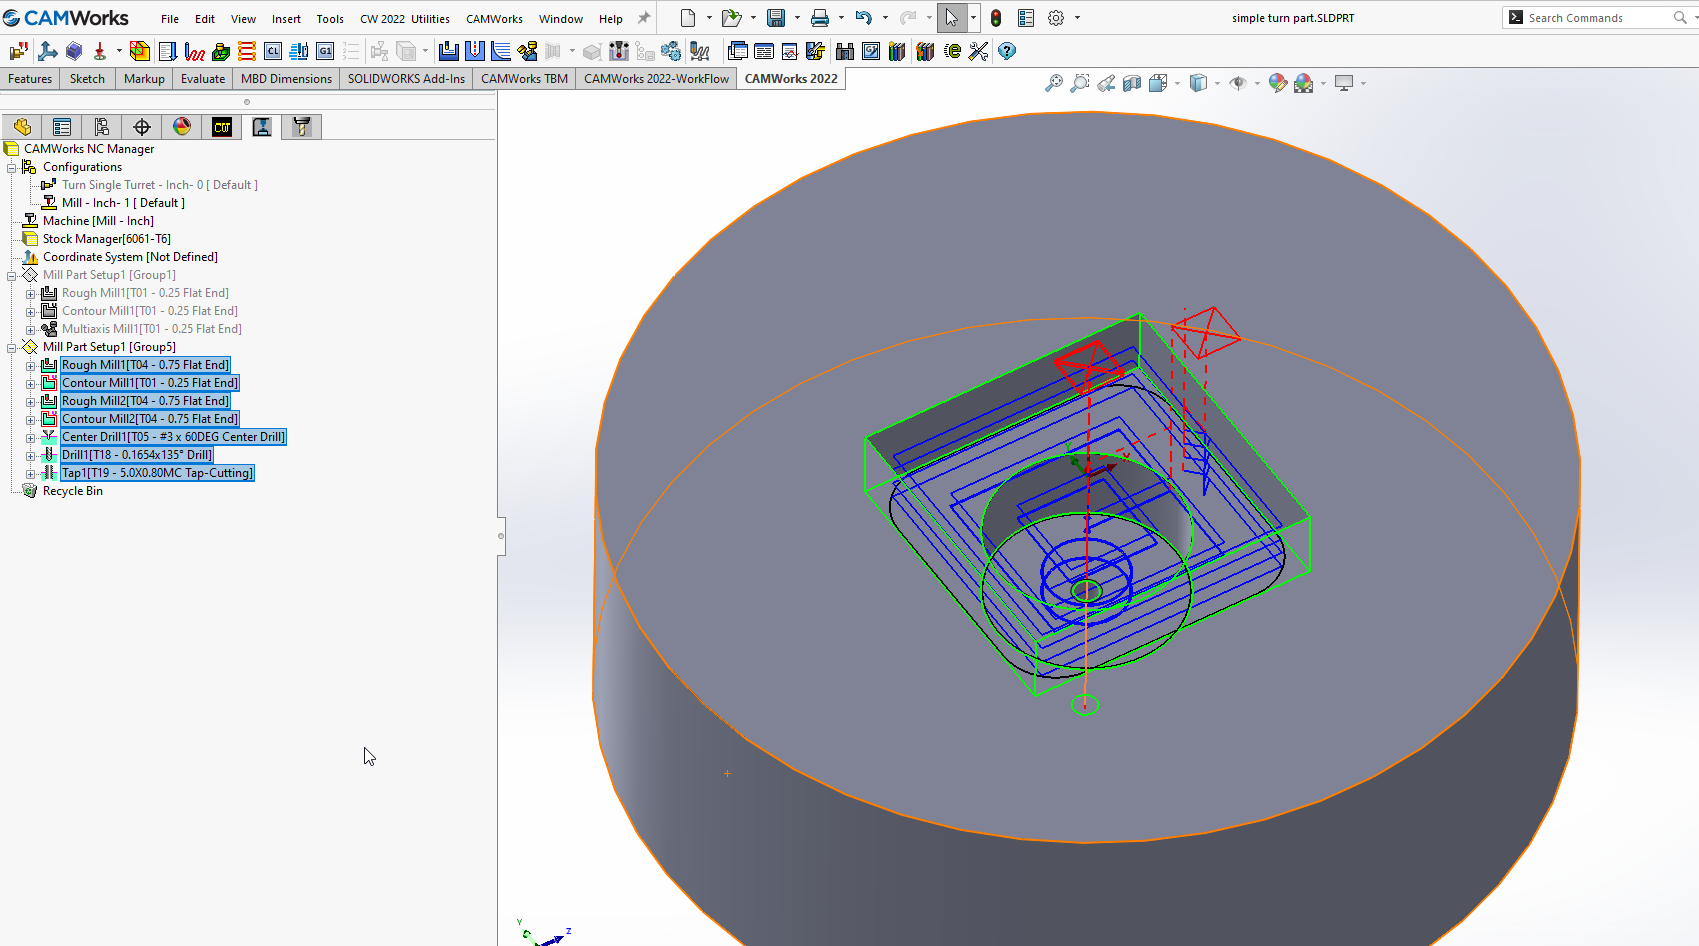Click the Search Commands input field
The image size is (1699, 946).
1598,18
